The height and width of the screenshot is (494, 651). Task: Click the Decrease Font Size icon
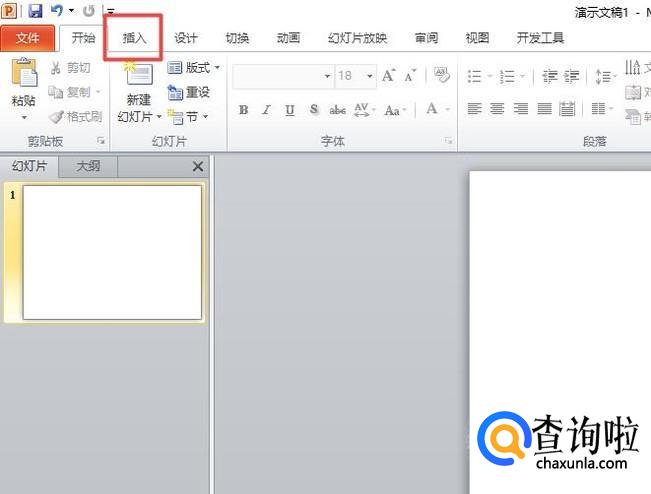410,76
